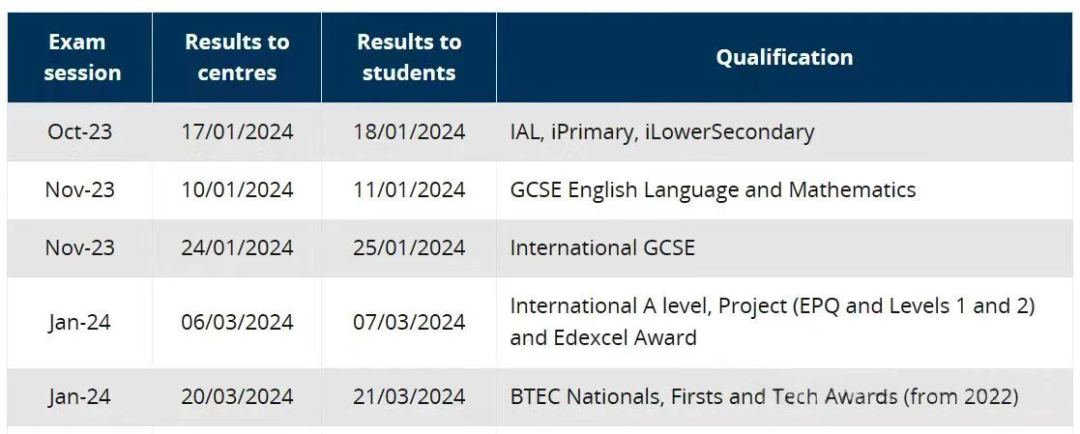Select the 25/01/2024 date cell

408,248
